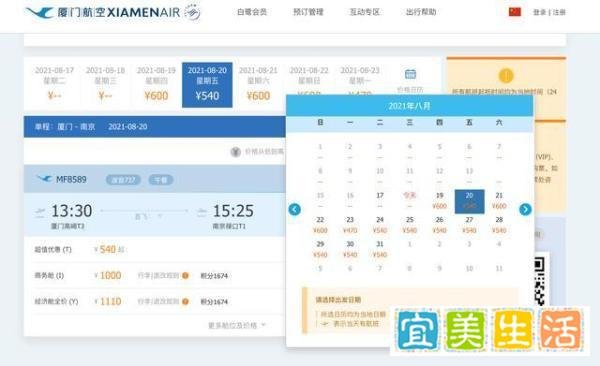Pick August 19 ¥600 in the calendar
The image size is (600, 366).
[x=439, y=201]
